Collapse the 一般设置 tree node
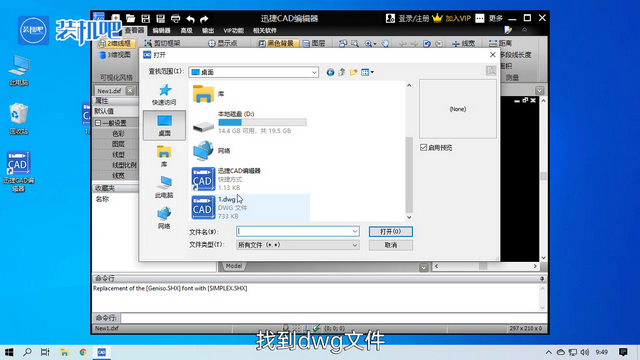The image size is (640, 360). (98, 123)
